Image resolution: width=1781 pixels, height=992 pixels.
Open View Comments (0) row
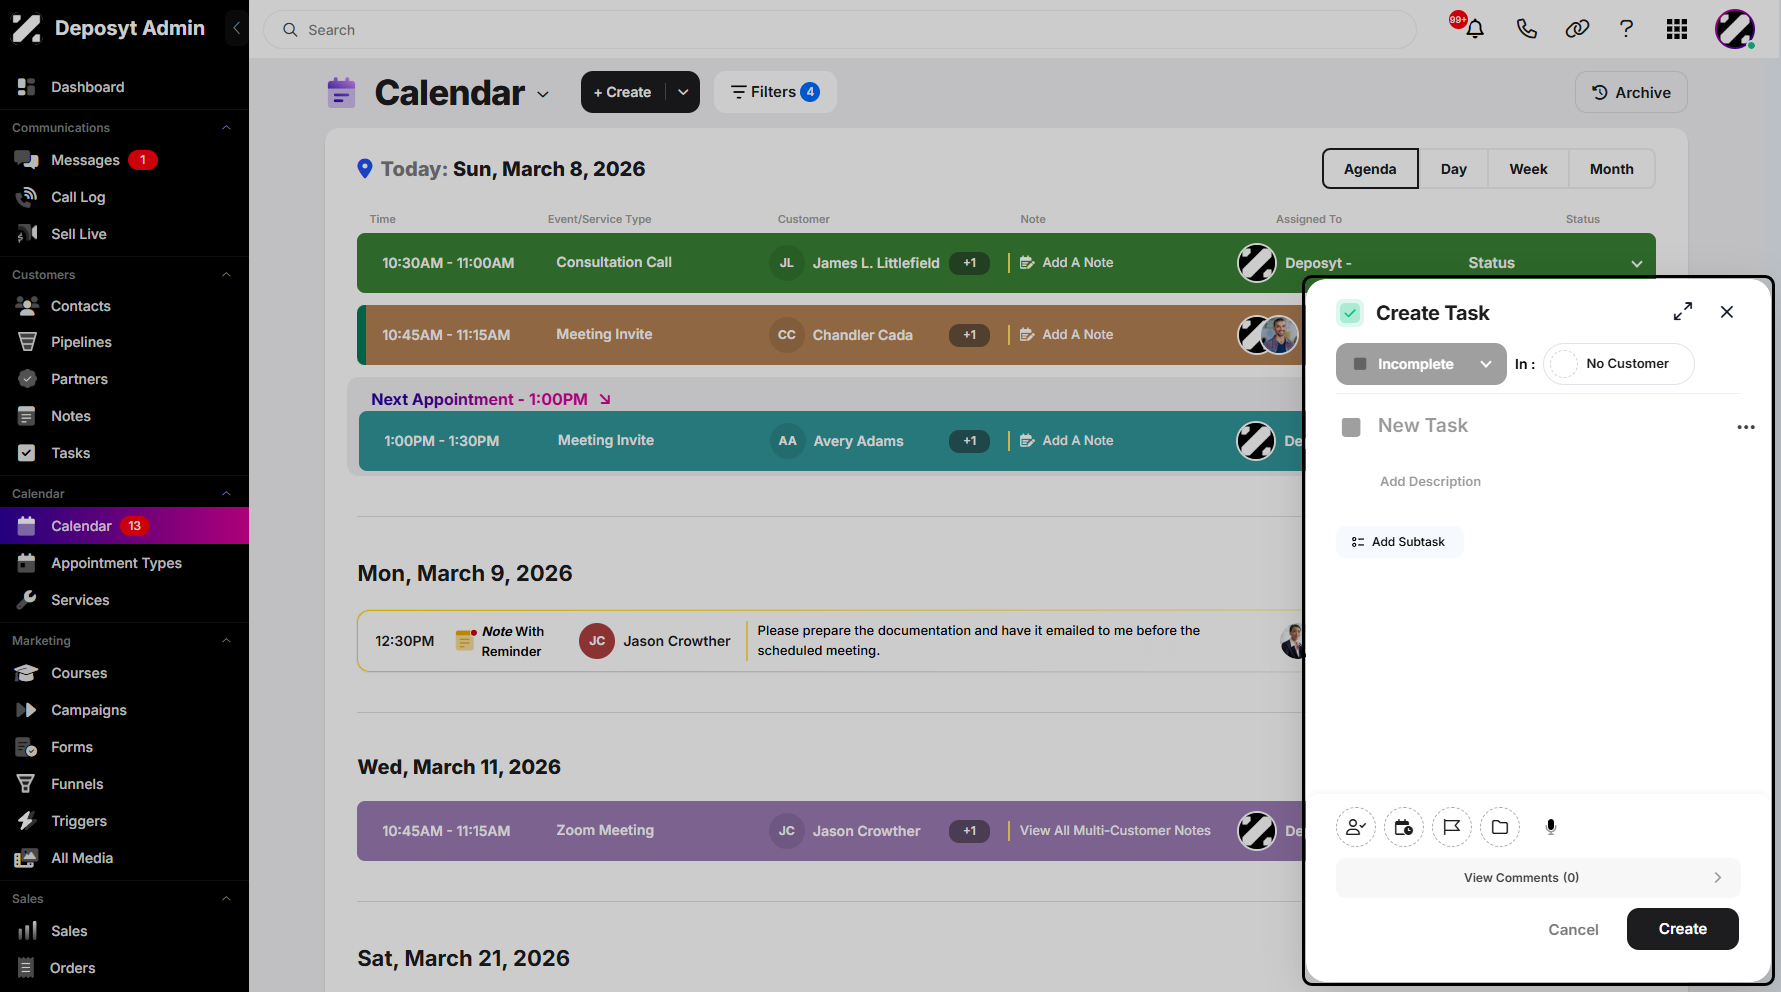click(1538, 878)
